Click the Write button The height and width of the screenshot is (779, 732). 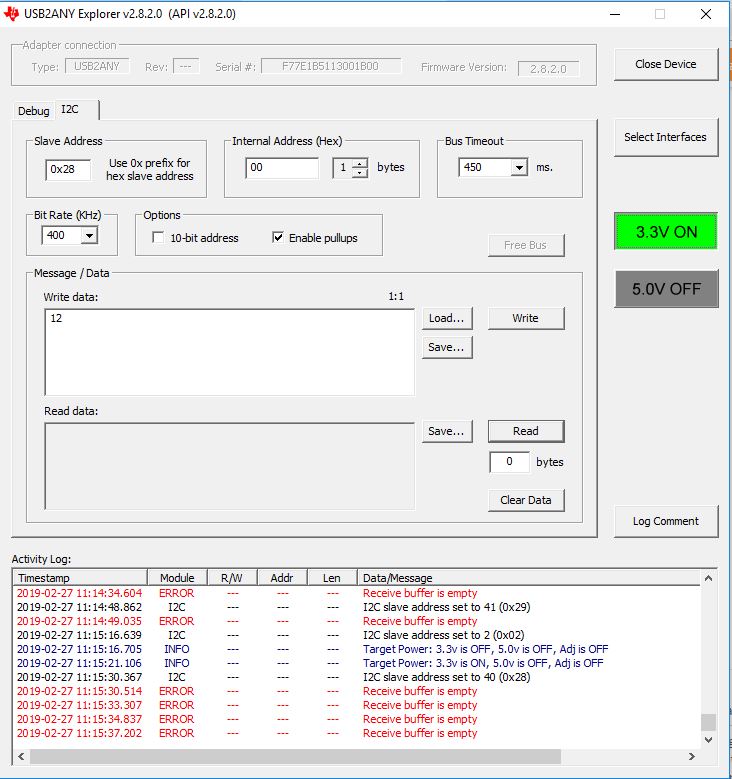point(526,318)
